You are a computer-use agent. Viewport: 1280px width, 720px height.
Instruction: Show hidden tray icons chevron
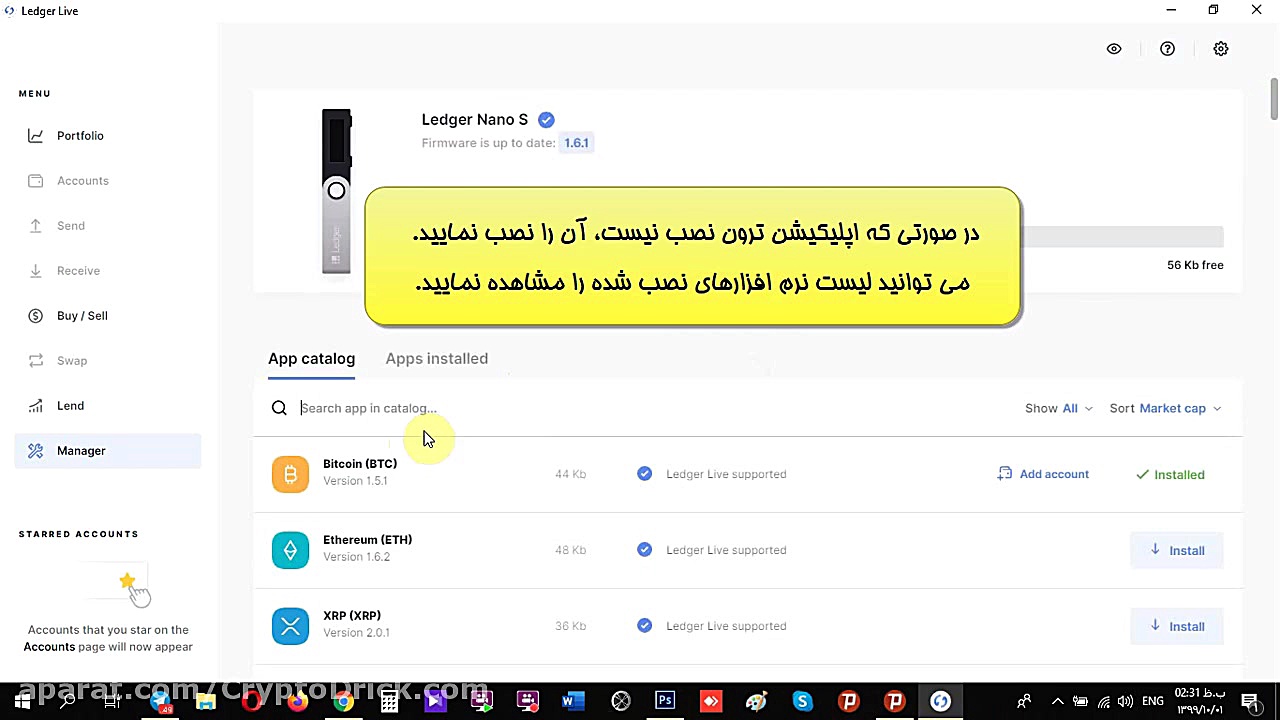point(1057,702)
